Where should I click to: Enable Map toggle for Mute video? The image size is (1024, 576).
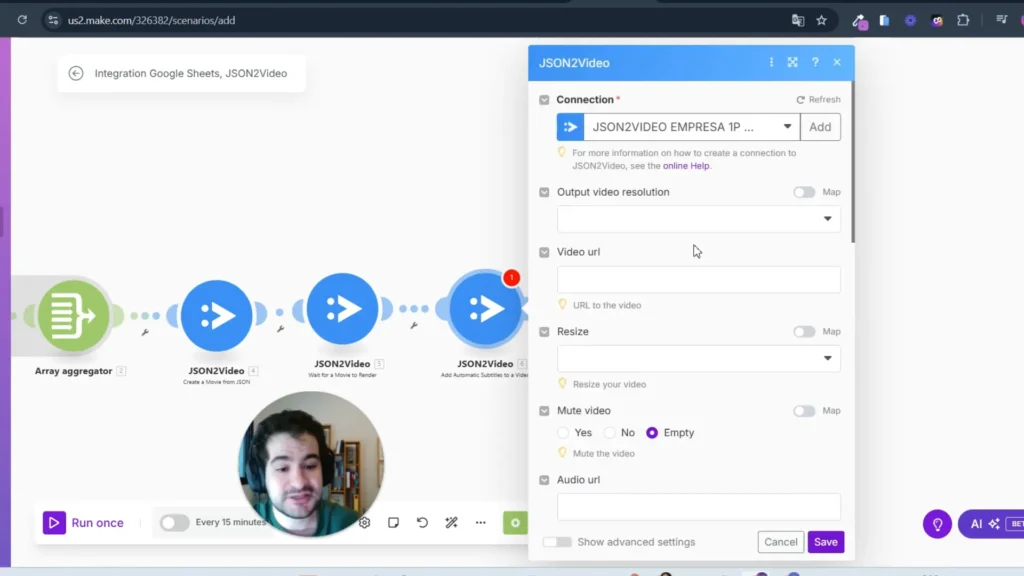pyautogui.click(x=804, y=411)
